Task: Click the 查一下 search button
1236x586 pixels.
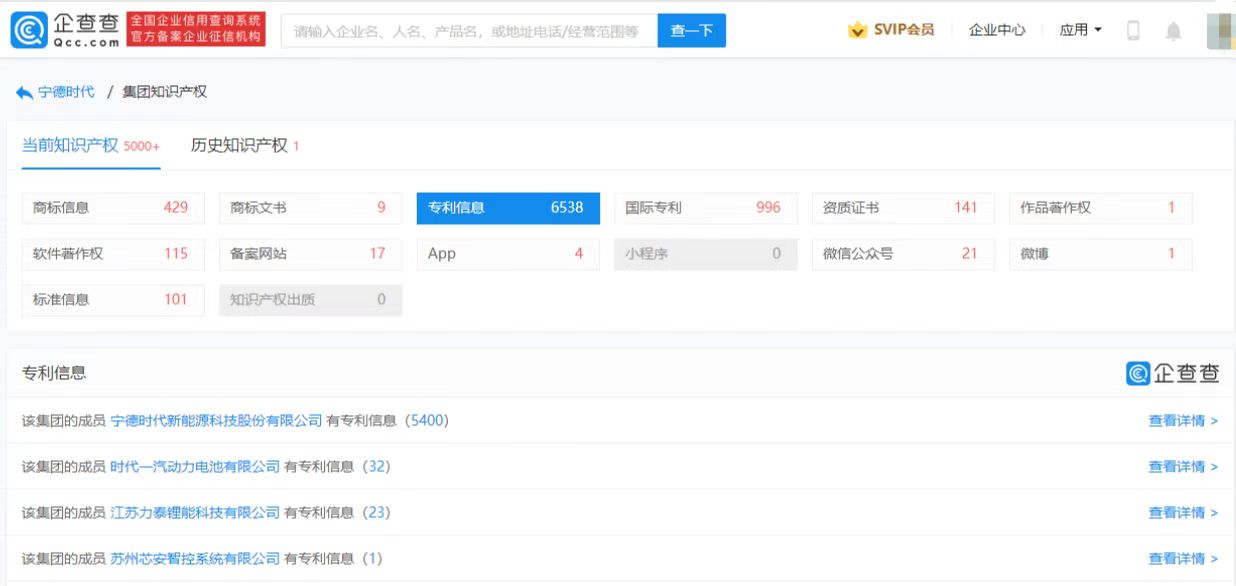Action: pyautogui.click(x=692, y=31)
